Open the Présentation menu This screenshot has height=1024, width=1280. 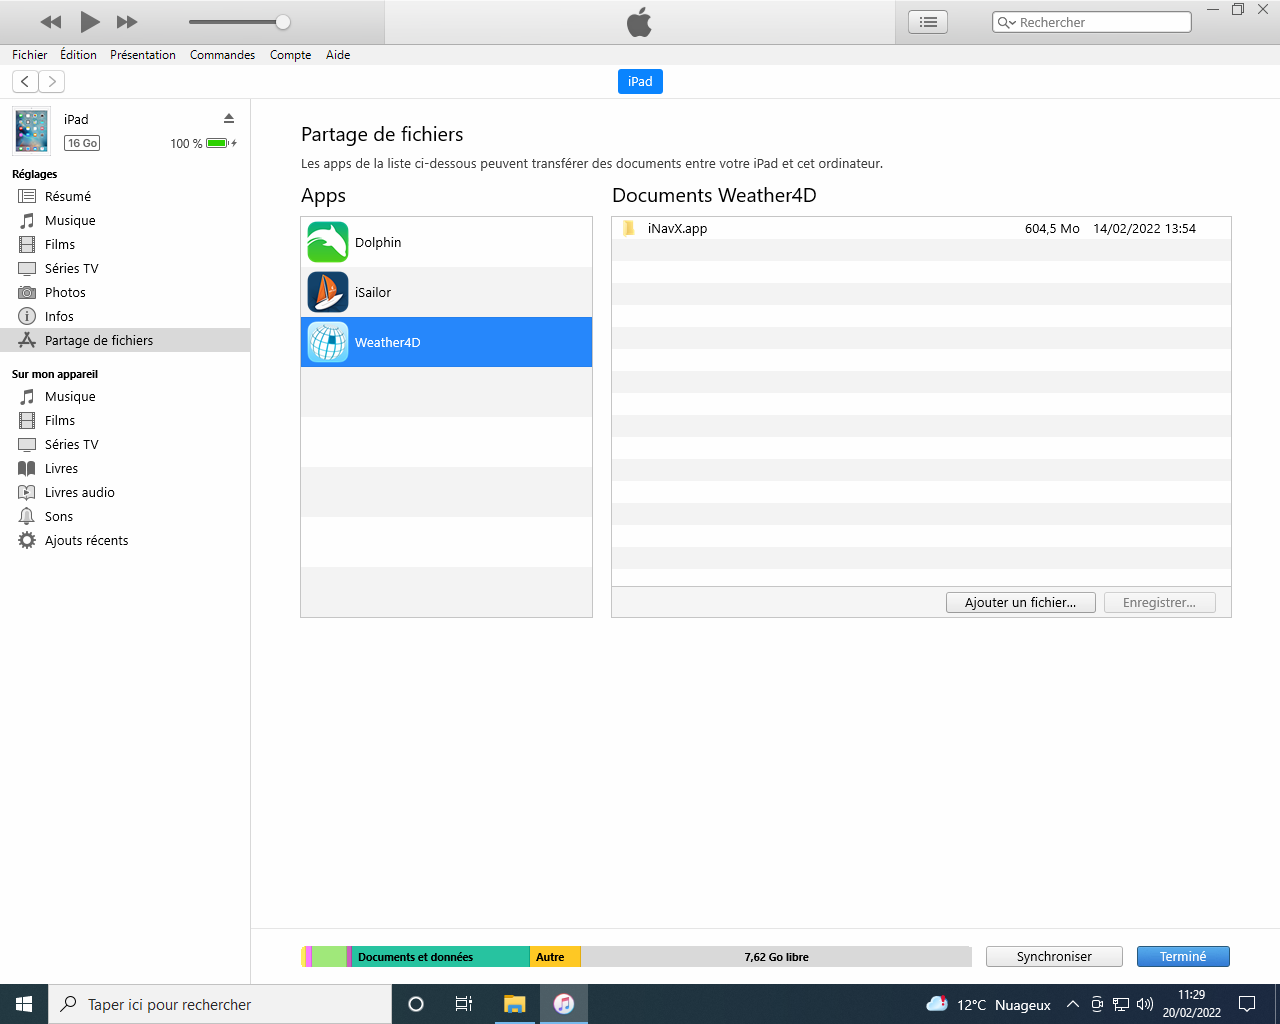coord(142,55)
